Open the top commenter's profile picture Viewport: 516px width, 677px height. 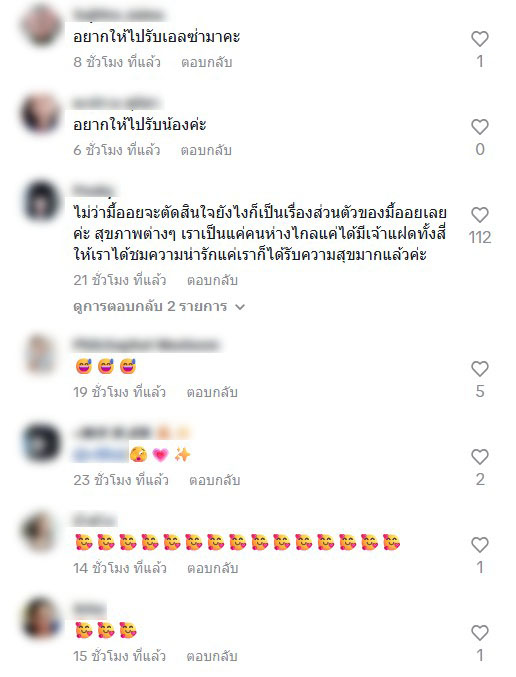41,25
